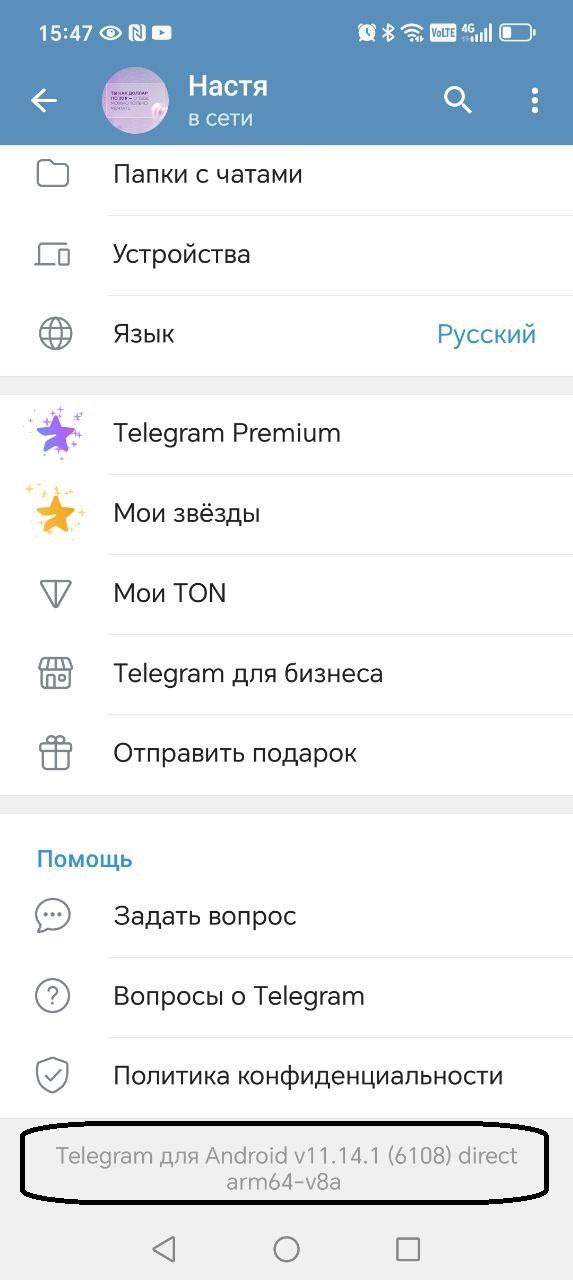This screenshot has width=573, height=1280.
Task: Tap the purple Telegram Premium star
Action: tap(55, 433)
